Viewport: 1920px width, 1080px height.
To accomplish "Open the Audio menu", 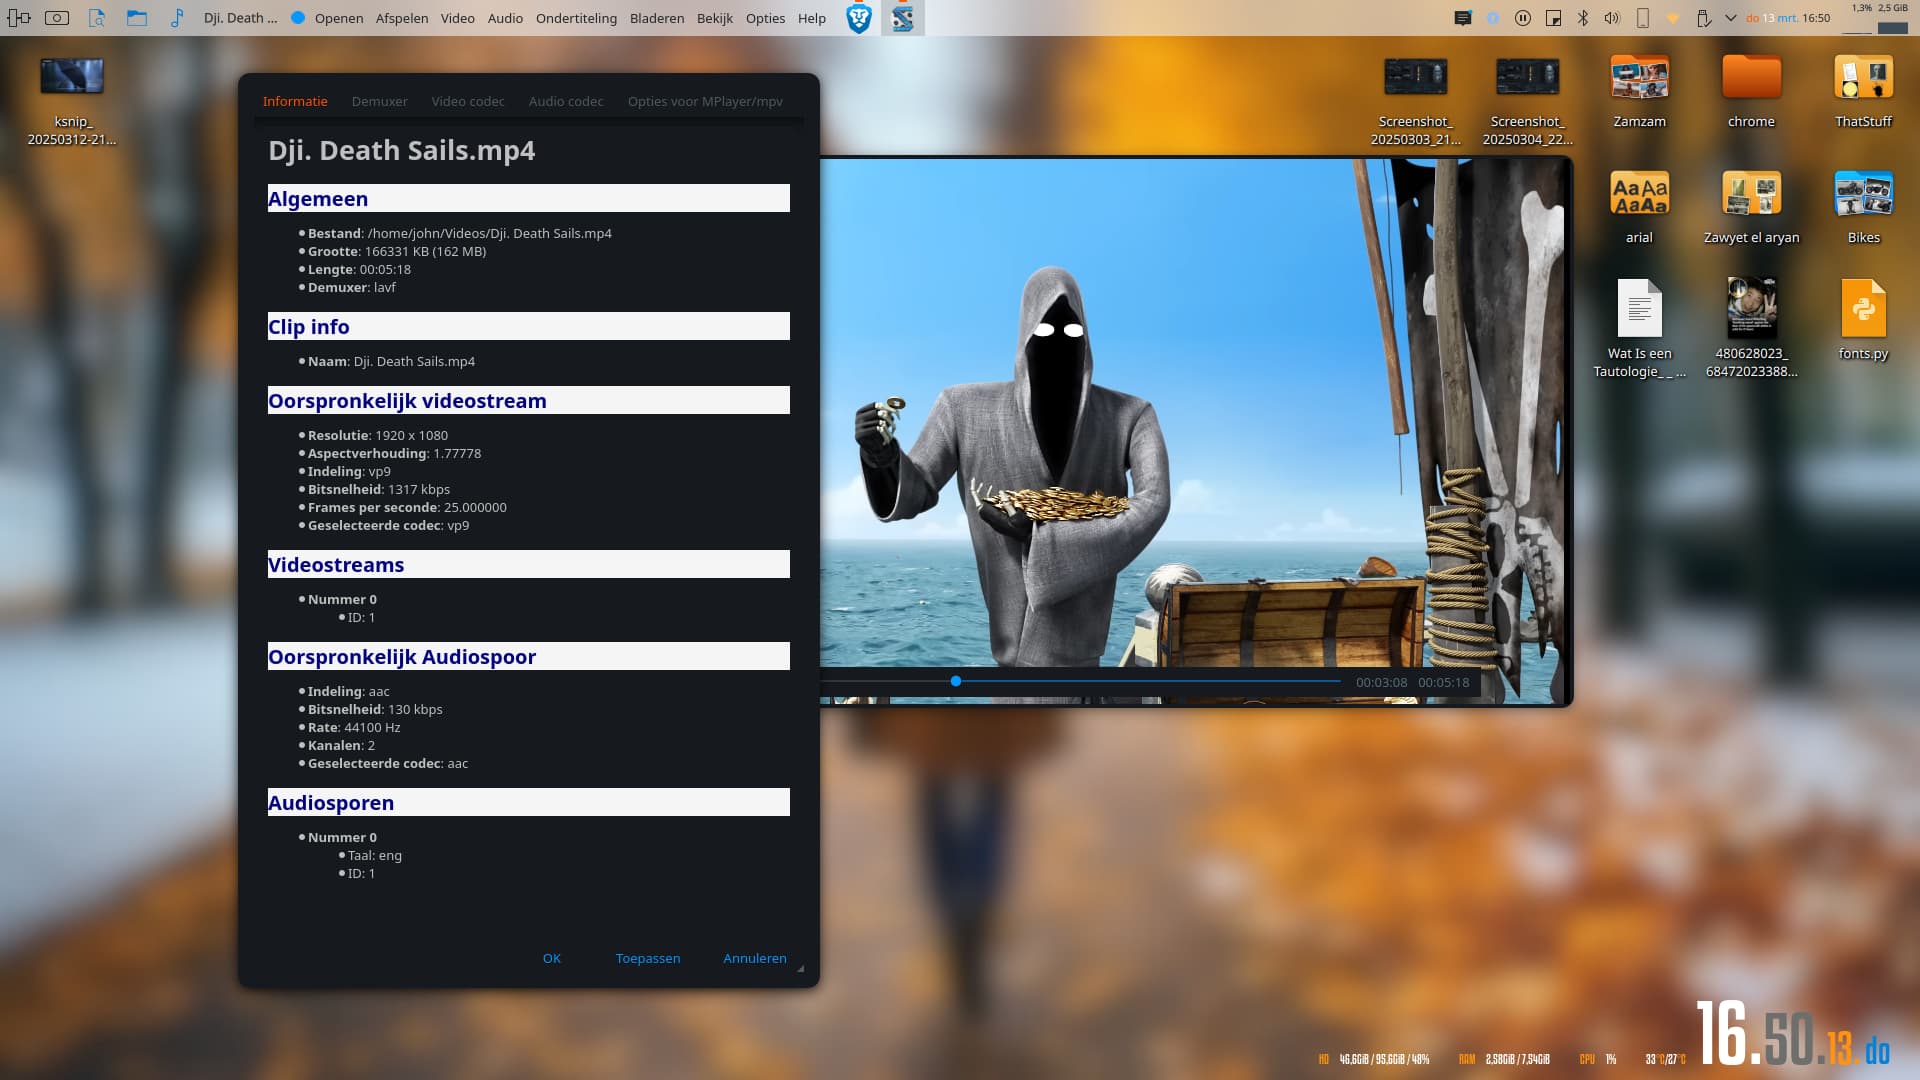I will (x=505, y=18).
